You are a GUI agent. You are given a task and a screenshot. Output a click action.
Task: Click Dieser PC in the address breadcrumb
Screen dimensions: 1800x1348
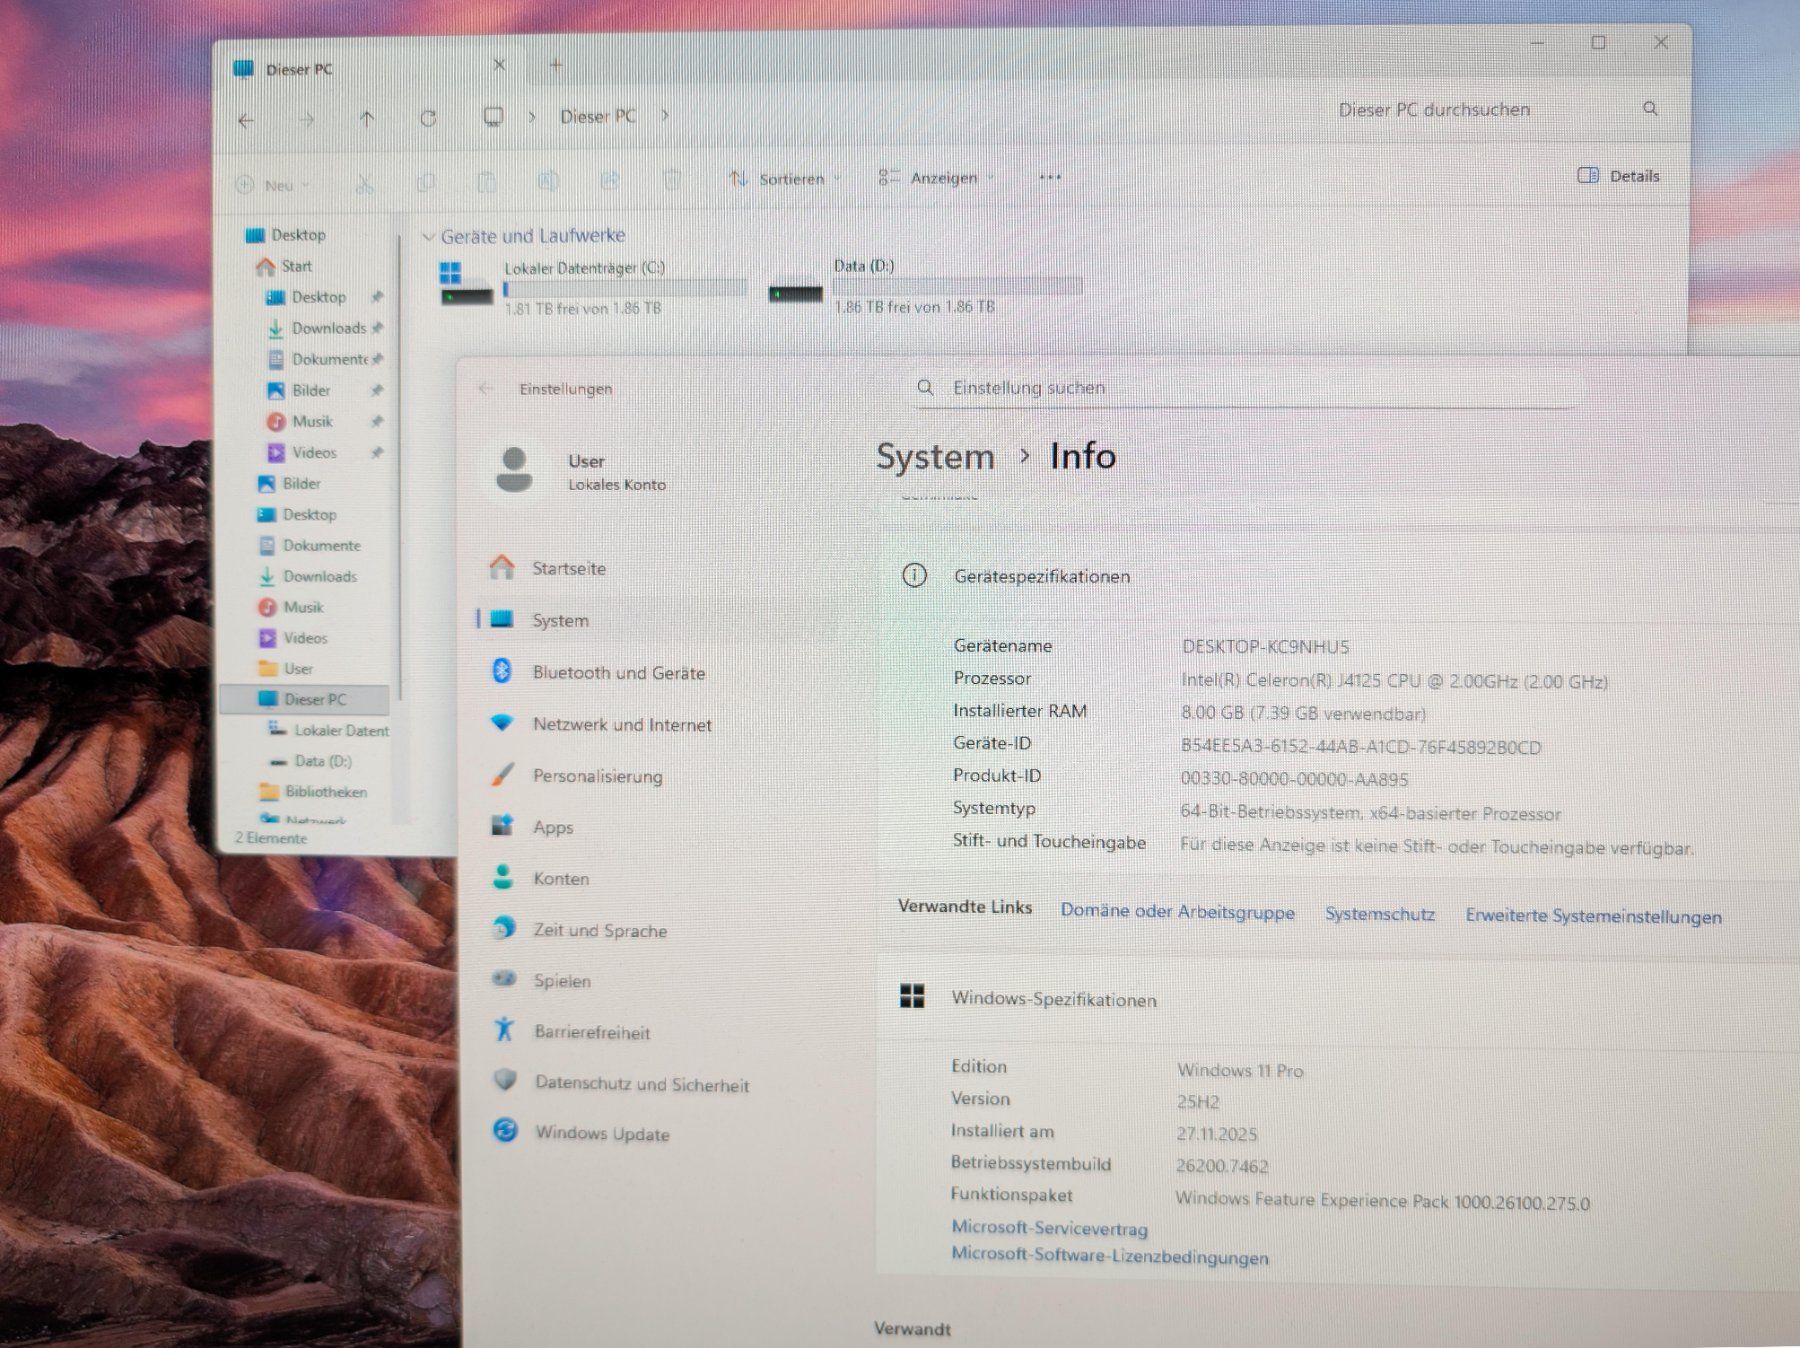click(597, 117)
